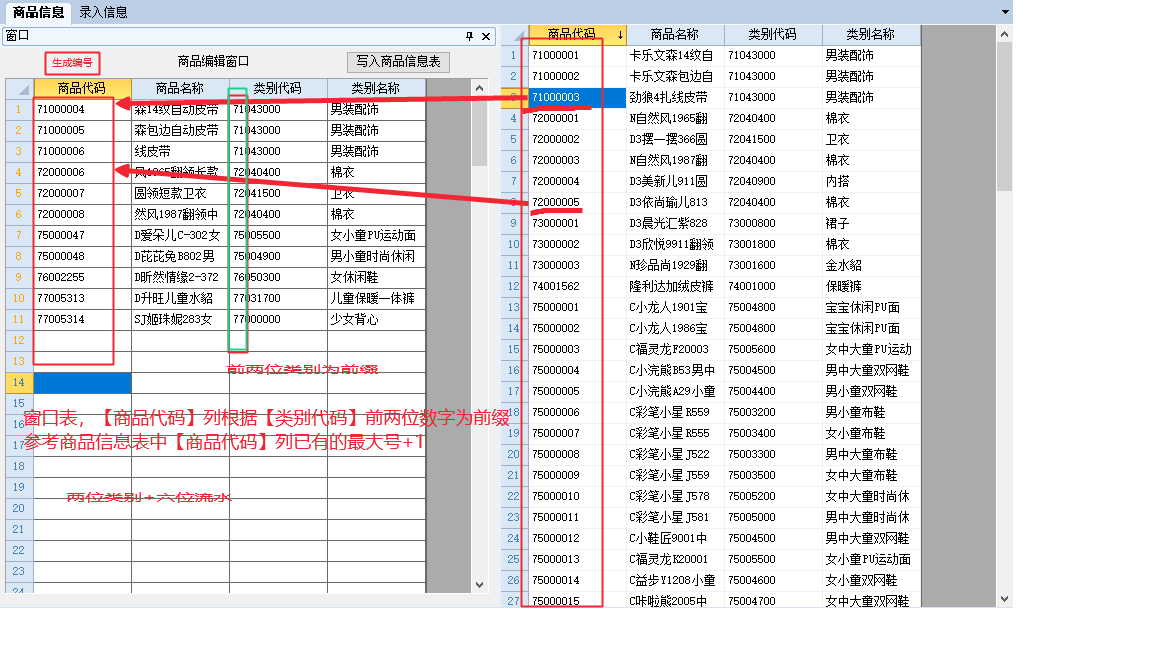Select the 商品信息 tab
Image resolution: width=1152 pixels, height=648 pixels.
click(x=38, y=12)
